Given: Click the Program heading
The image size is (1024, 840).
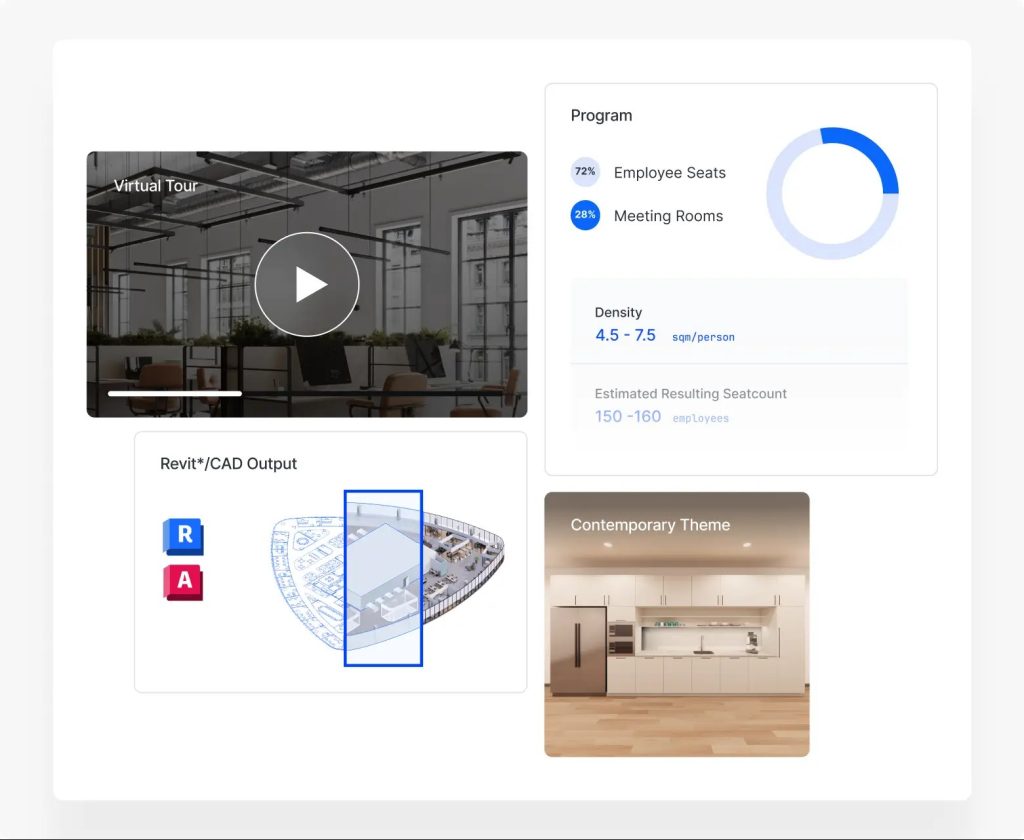Looking at the screenshot, I should pyautogui.click(x=601, y=116).
